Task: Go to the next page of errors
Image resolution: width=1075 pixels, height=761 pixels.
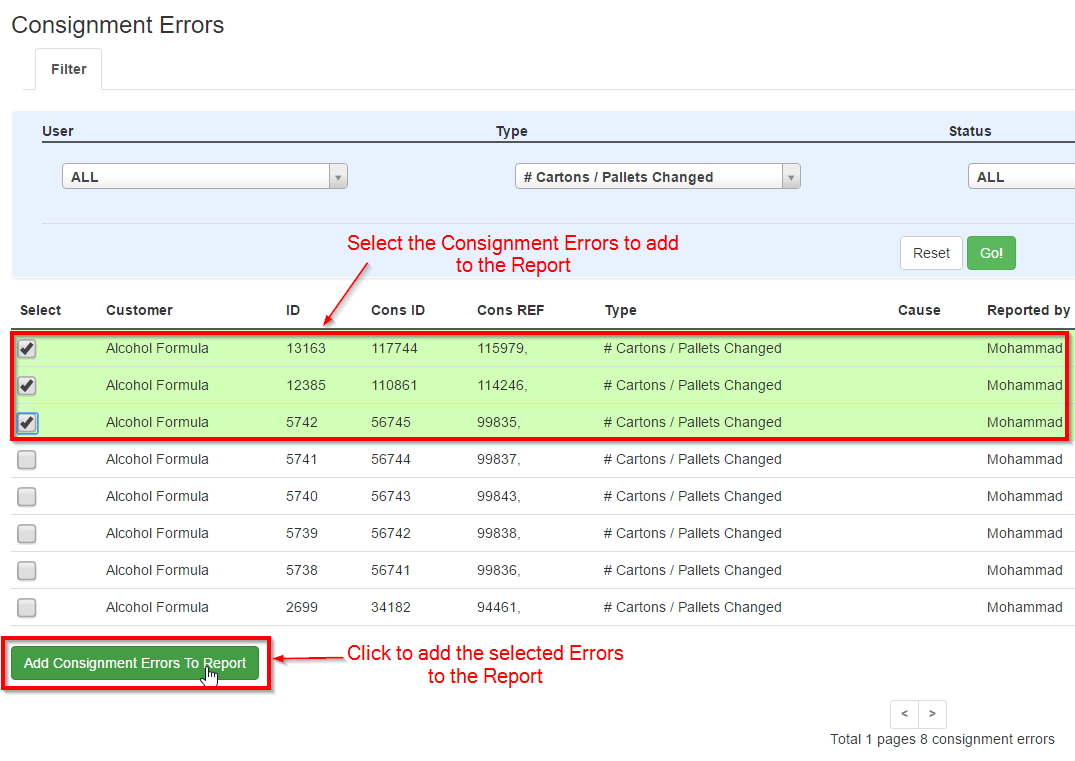Action: pyautogui.click(x=932, y=714)
